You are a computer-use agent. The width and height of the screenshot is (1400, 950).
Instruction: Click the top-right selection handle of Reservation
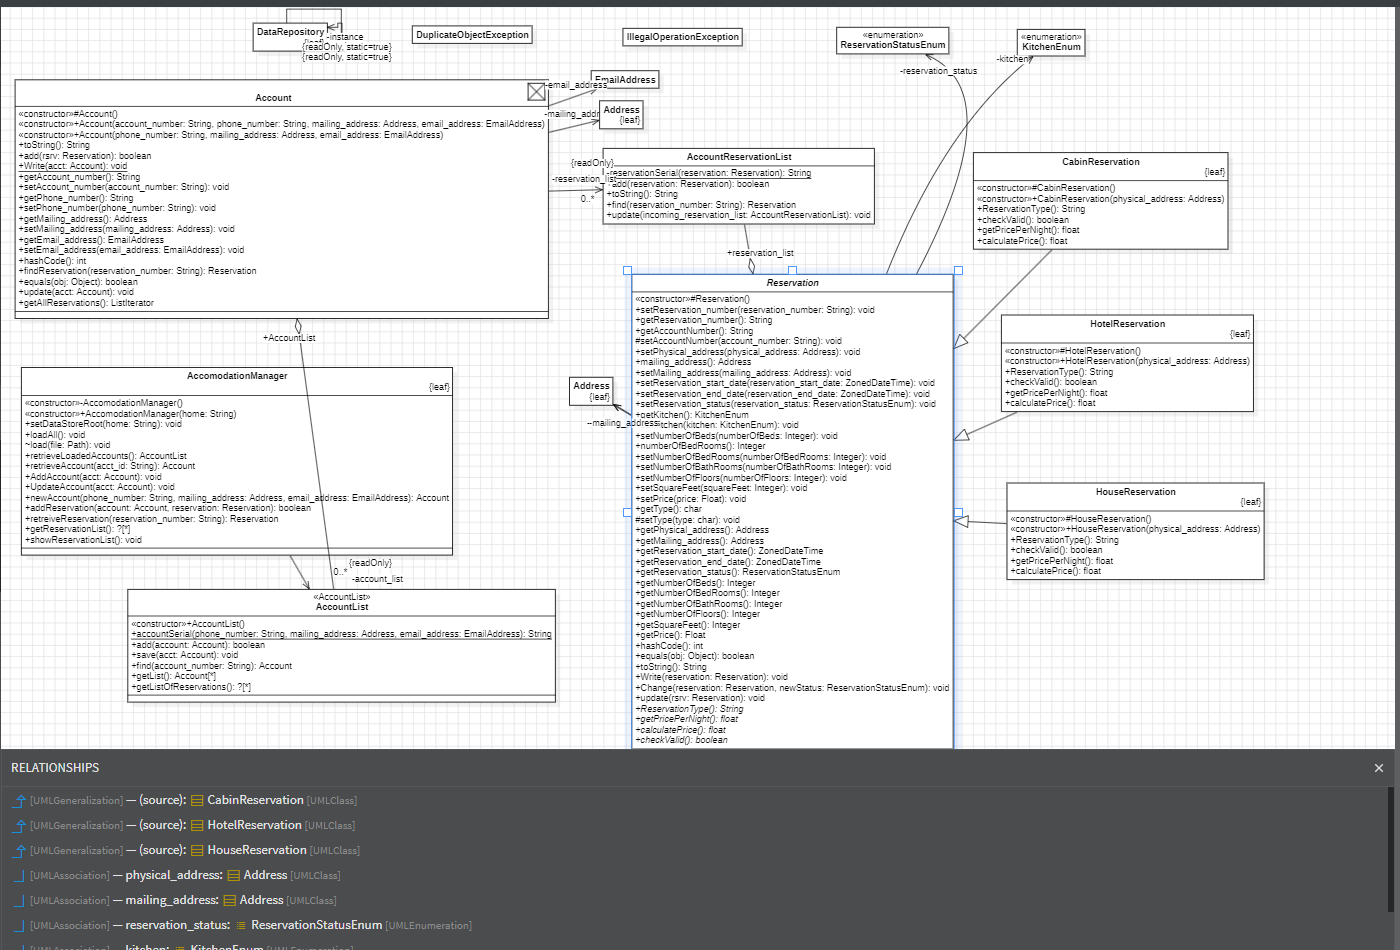[958, 270]
